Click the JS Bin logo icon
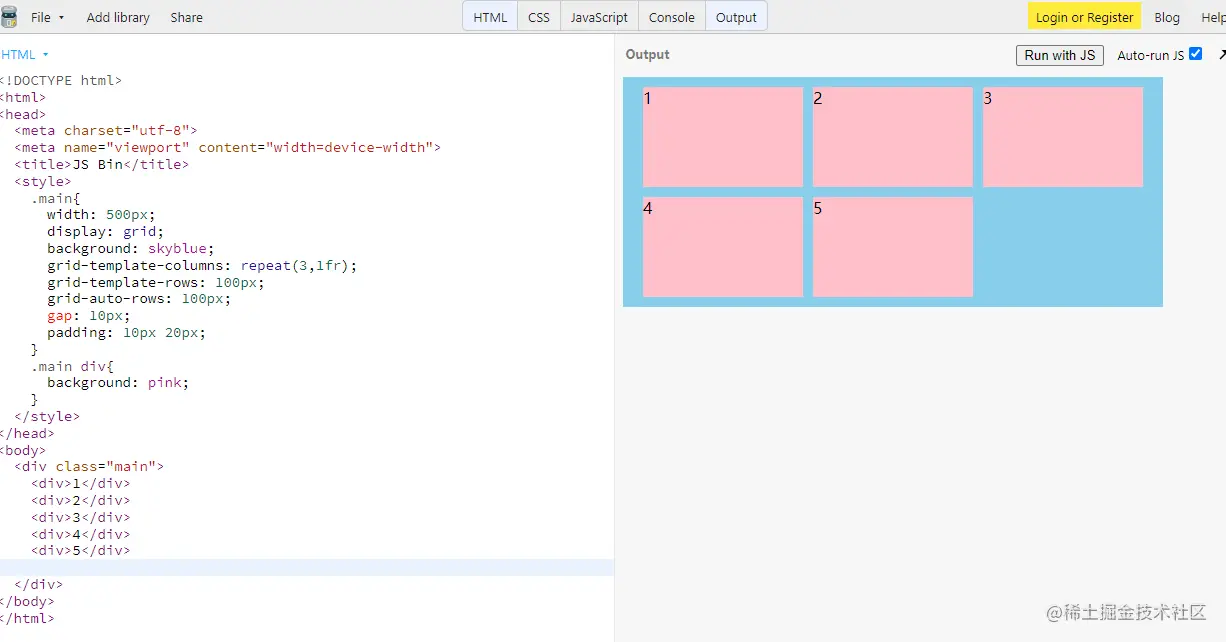The width and height of the screenshot is (1226, 642). pyautogui.click(x=9, y=17)
